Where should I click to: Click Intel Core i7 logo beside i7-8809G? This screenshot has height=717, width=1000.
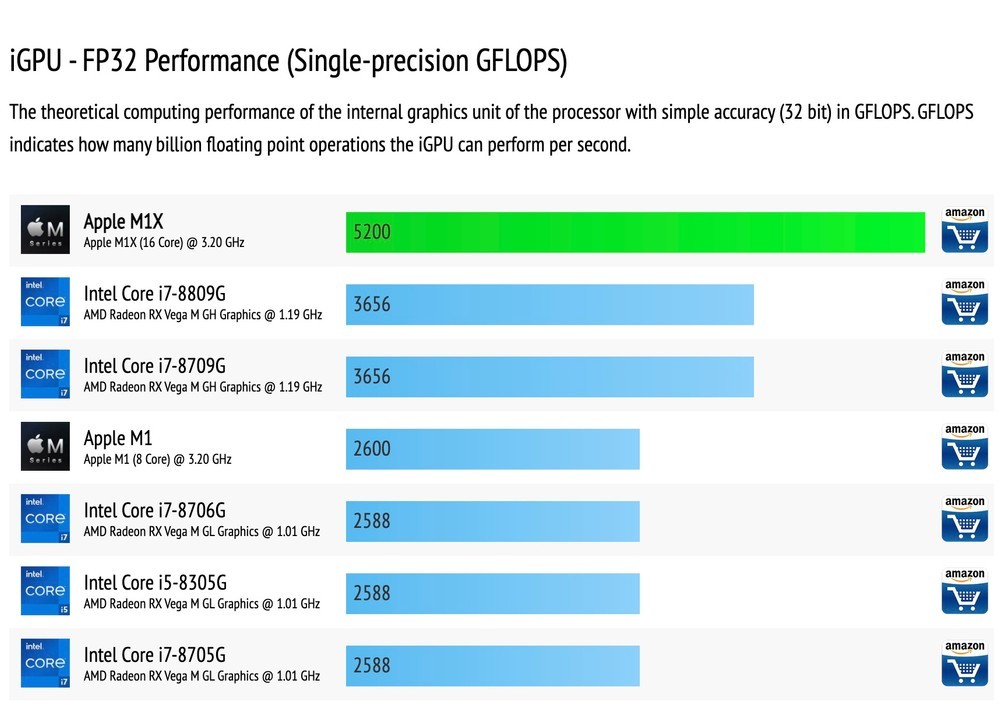[45, 303]
